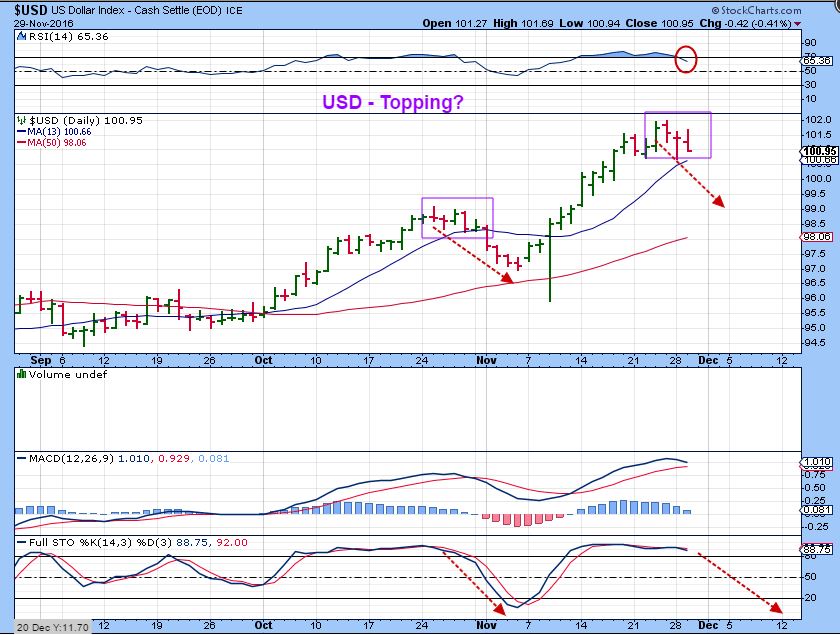The height and width of the screenshot is (635, 840).
Task: Click the MA(50) 98.06 legend entry
Action: click(56, 143)
